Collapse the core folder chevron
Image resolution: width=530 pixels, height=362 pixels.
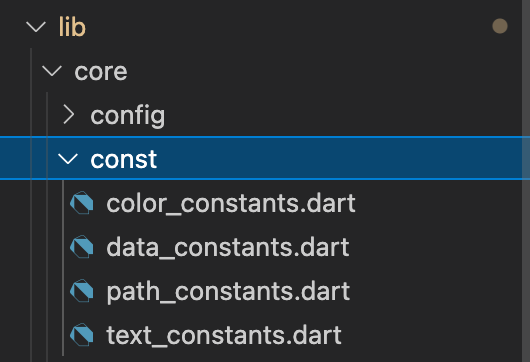[x=52, y=71]
